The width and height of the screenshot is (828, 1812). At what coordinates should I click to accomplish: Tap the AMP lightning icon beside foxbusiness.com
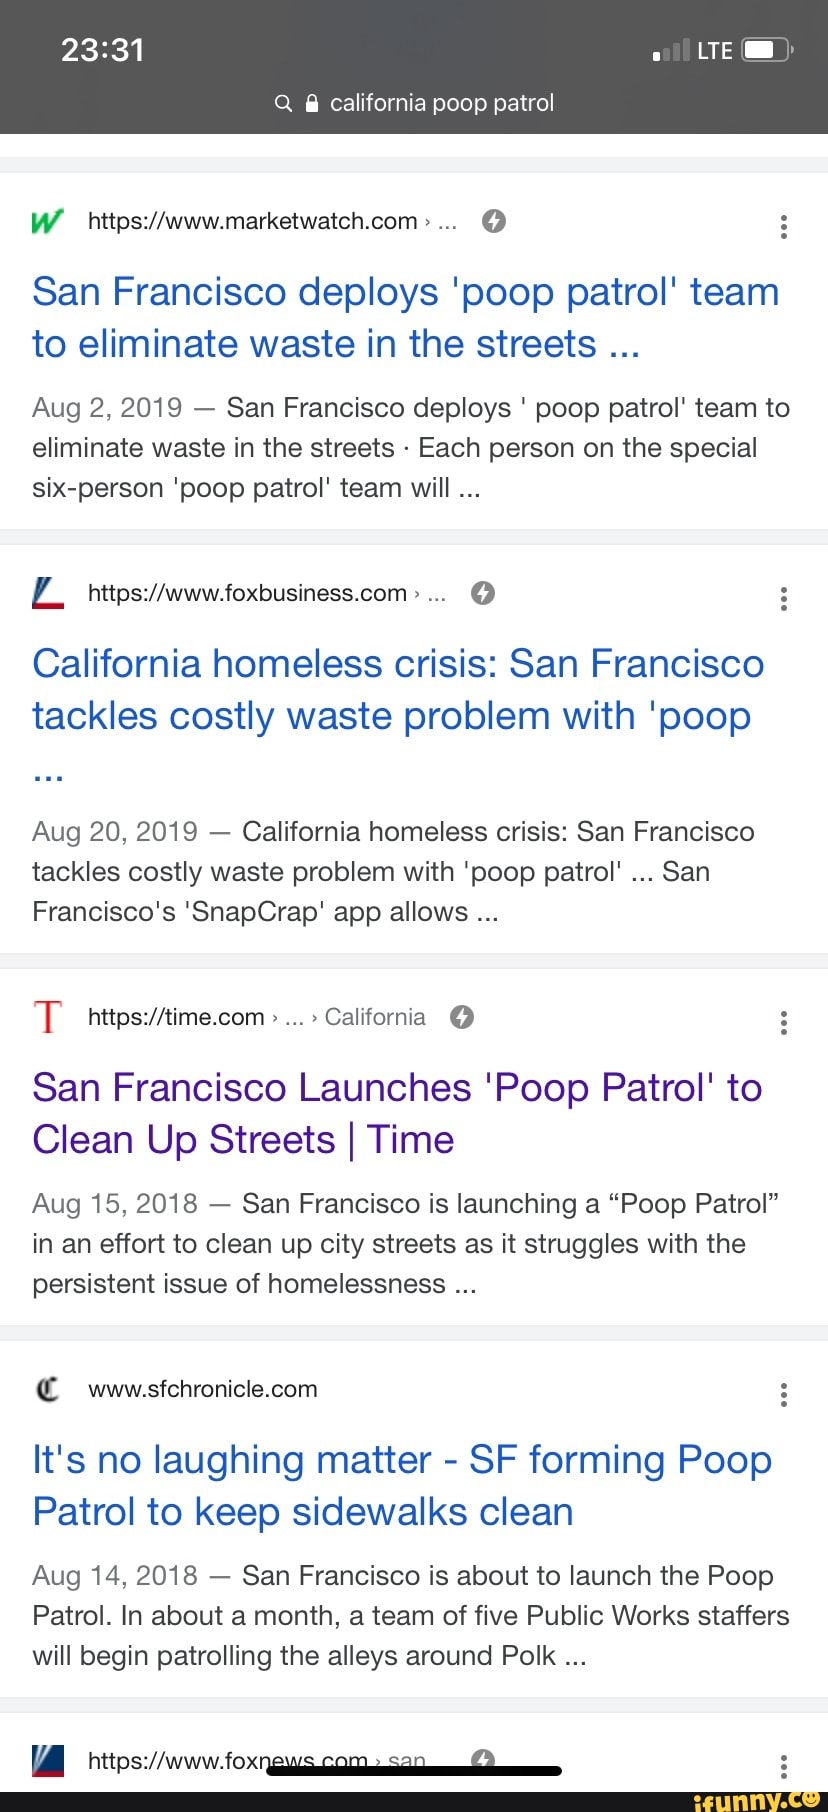pyautogui.click(x=483, y=593)
